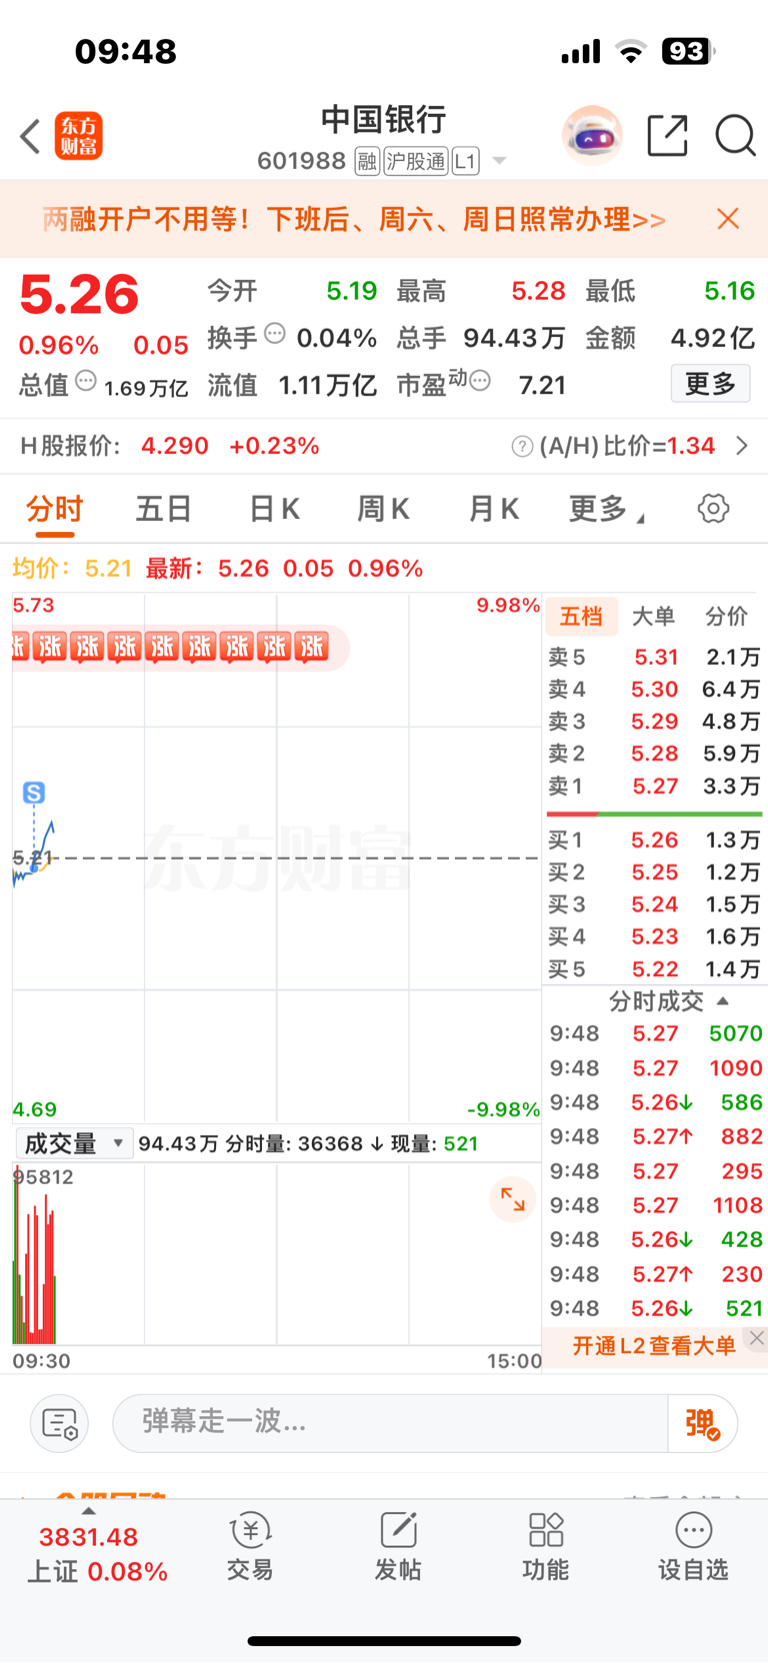Tap 买3 price 5.24 row
Viewport: 768px width, 1663px height.
(x=654, y=904)
